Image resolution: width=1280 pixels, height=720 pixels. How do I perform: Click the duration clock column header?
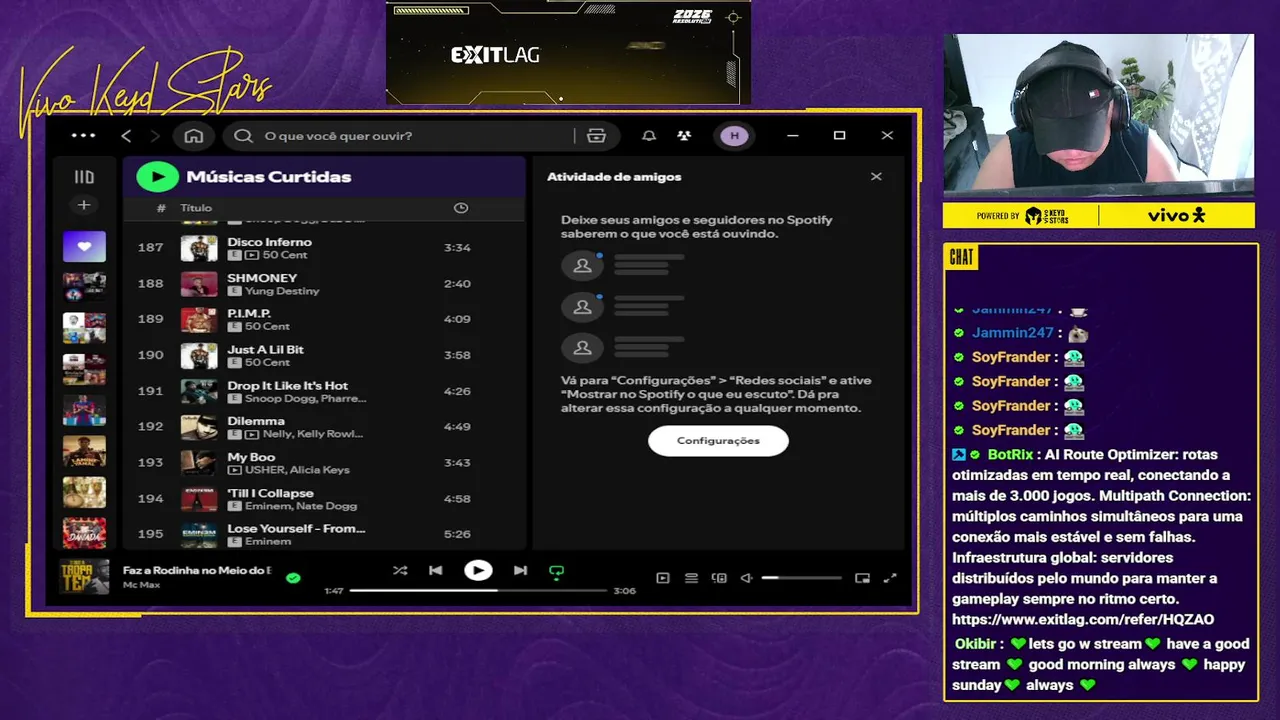pos(461,208)
